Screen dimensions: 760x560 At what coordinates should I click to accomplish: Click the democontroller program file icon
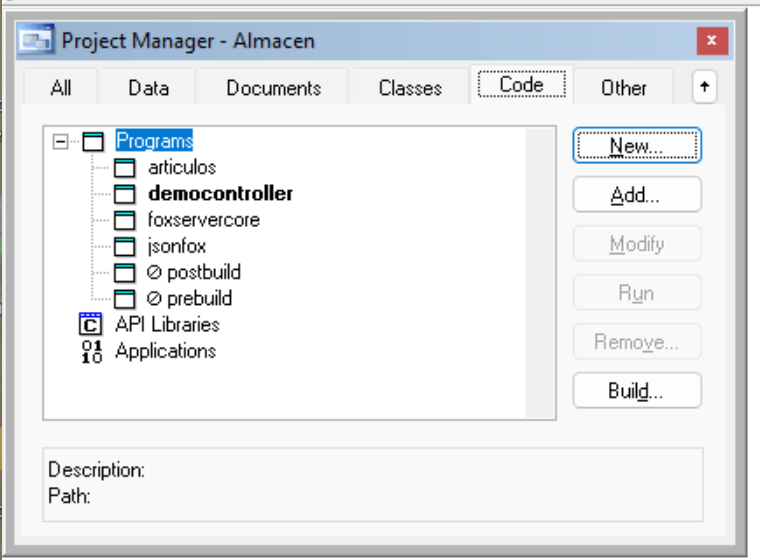tap(125, 194)
